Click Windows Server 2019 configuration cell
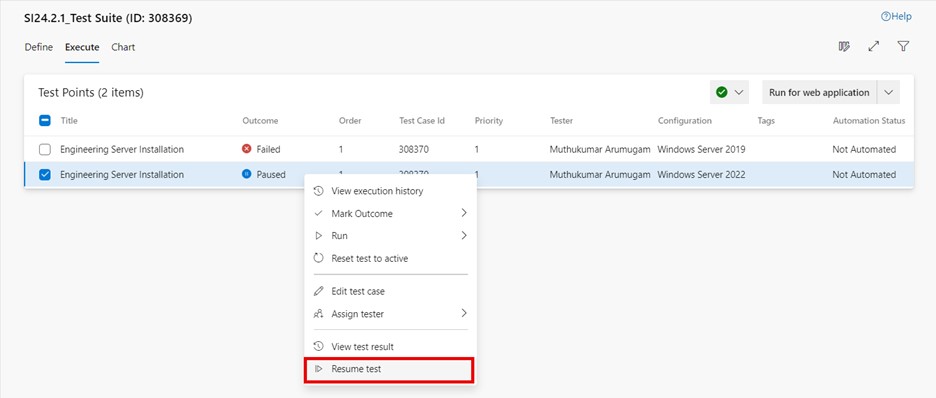The image size is (936, 398). (x=701, y=150)
